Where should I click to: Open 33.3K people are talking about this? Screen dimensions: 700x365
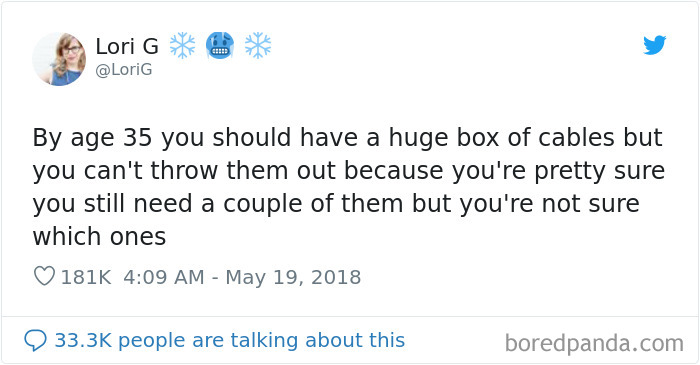pos(229,340)
